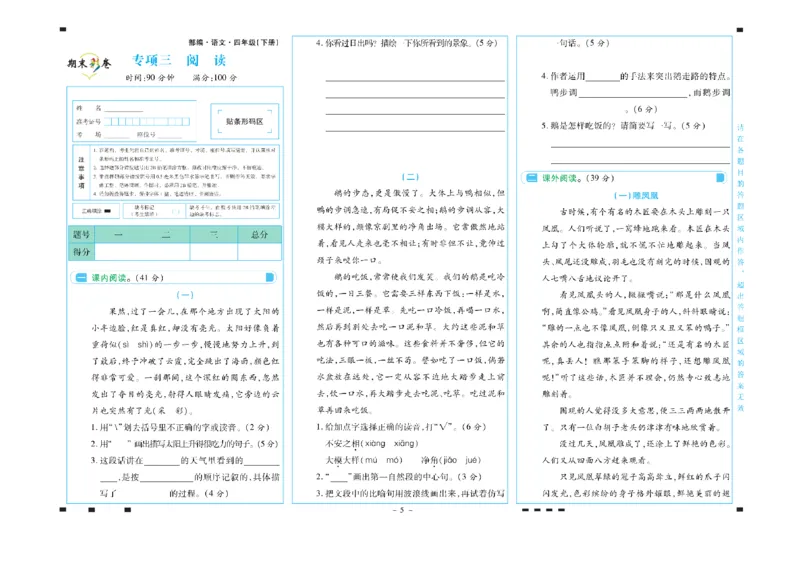Screen dimensions: 800x566
Task: Click the pinyin choice (sì shì)
Action: coord(136,344)
